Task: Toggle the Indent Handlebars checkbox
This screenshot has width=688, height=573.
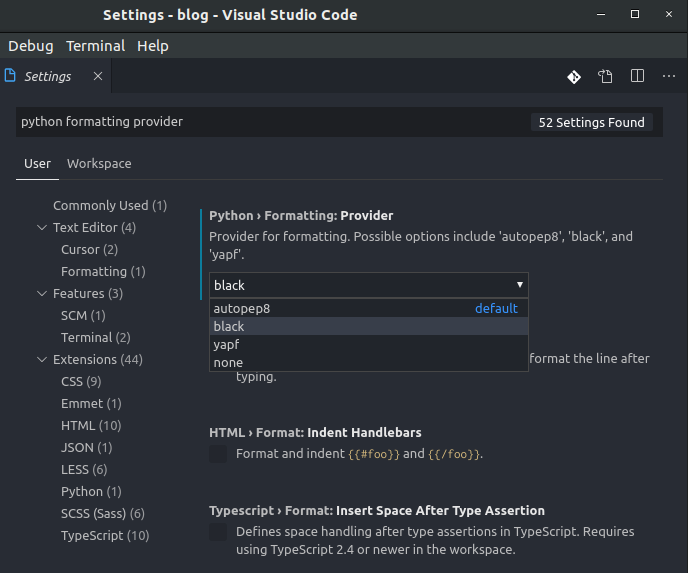Action: (x=218, y=454)
